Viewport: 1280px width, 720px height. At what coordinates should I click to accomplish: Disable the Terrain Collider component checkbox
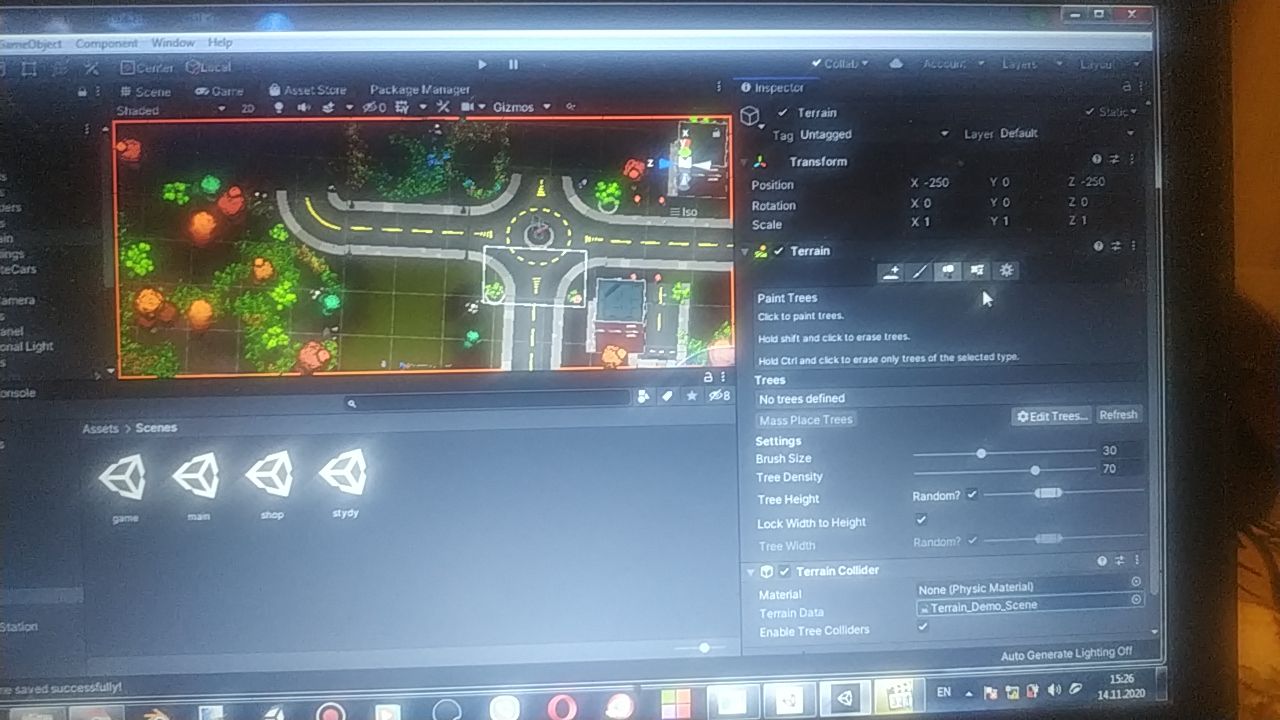click(x=786, y=571)
